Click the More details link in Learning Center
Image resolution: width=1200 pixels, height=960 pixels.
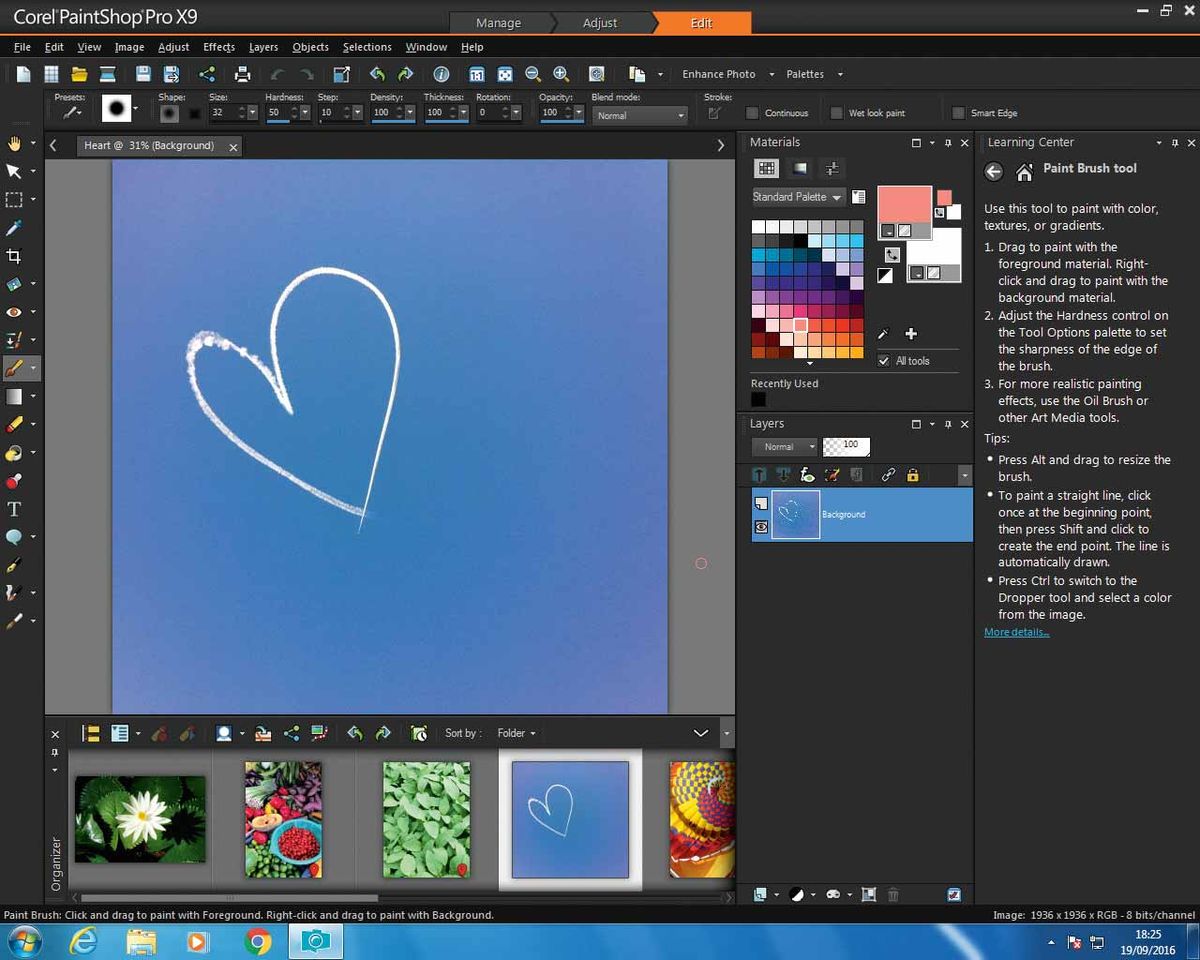pyautogui.click(x=1016, y=632)
